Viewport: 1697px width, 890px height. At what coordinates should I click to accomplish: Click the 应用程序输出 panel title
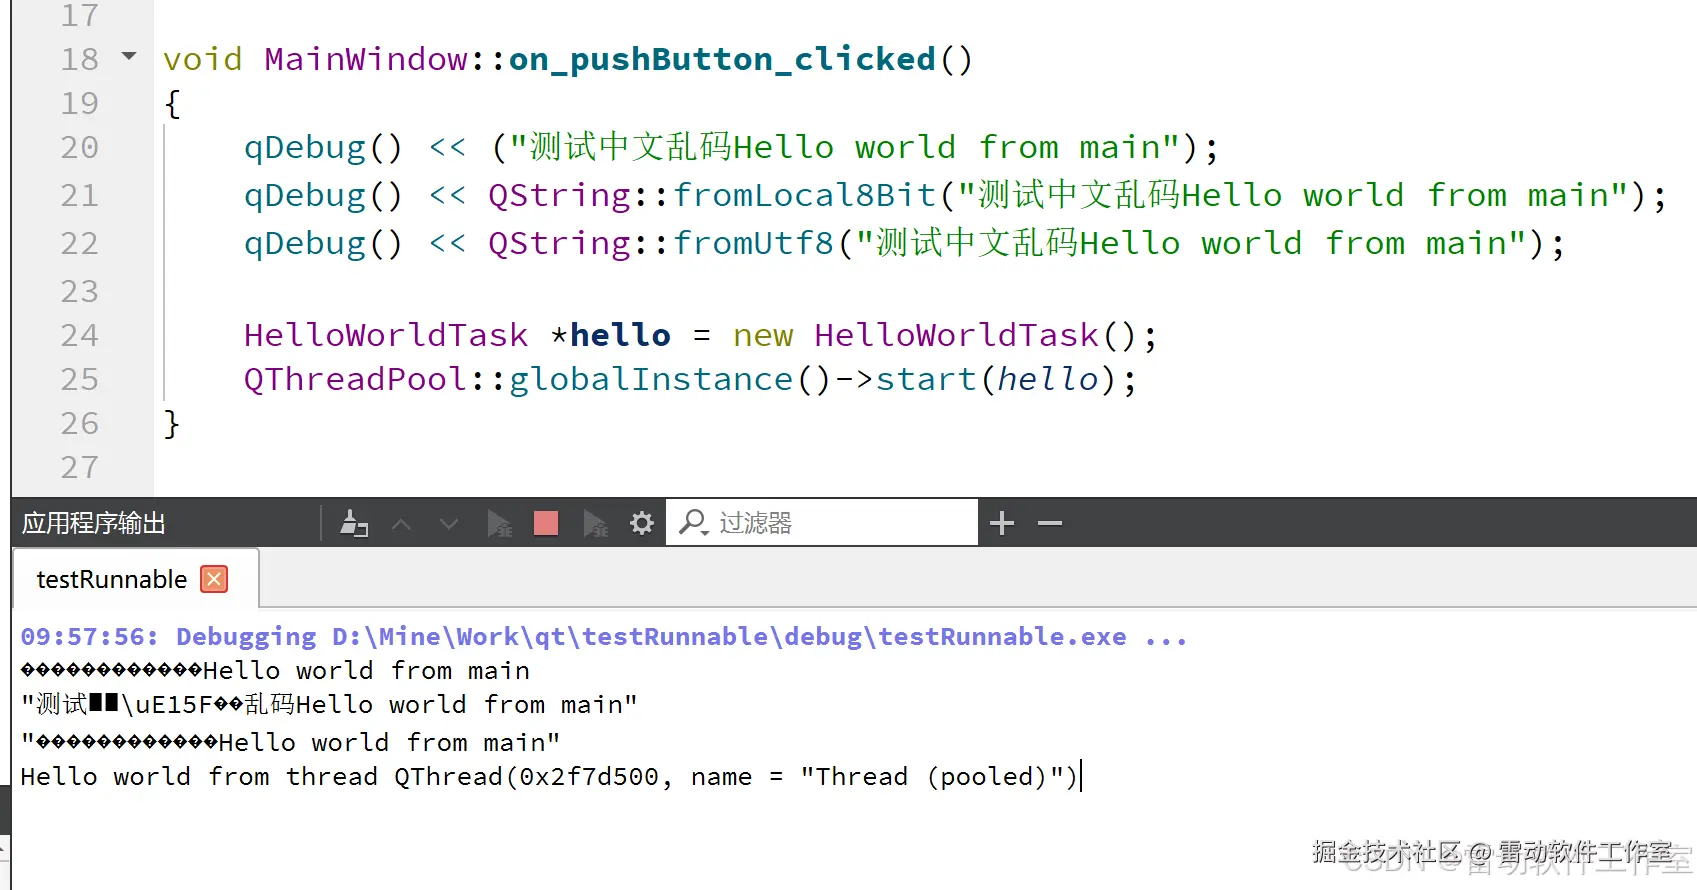coord(94,523)
